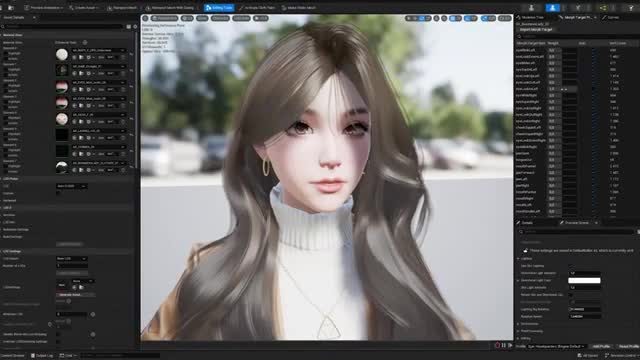Enable Highlight checkbox for Element 0
Screen dimensions: 640x360
tap(5, 53)
